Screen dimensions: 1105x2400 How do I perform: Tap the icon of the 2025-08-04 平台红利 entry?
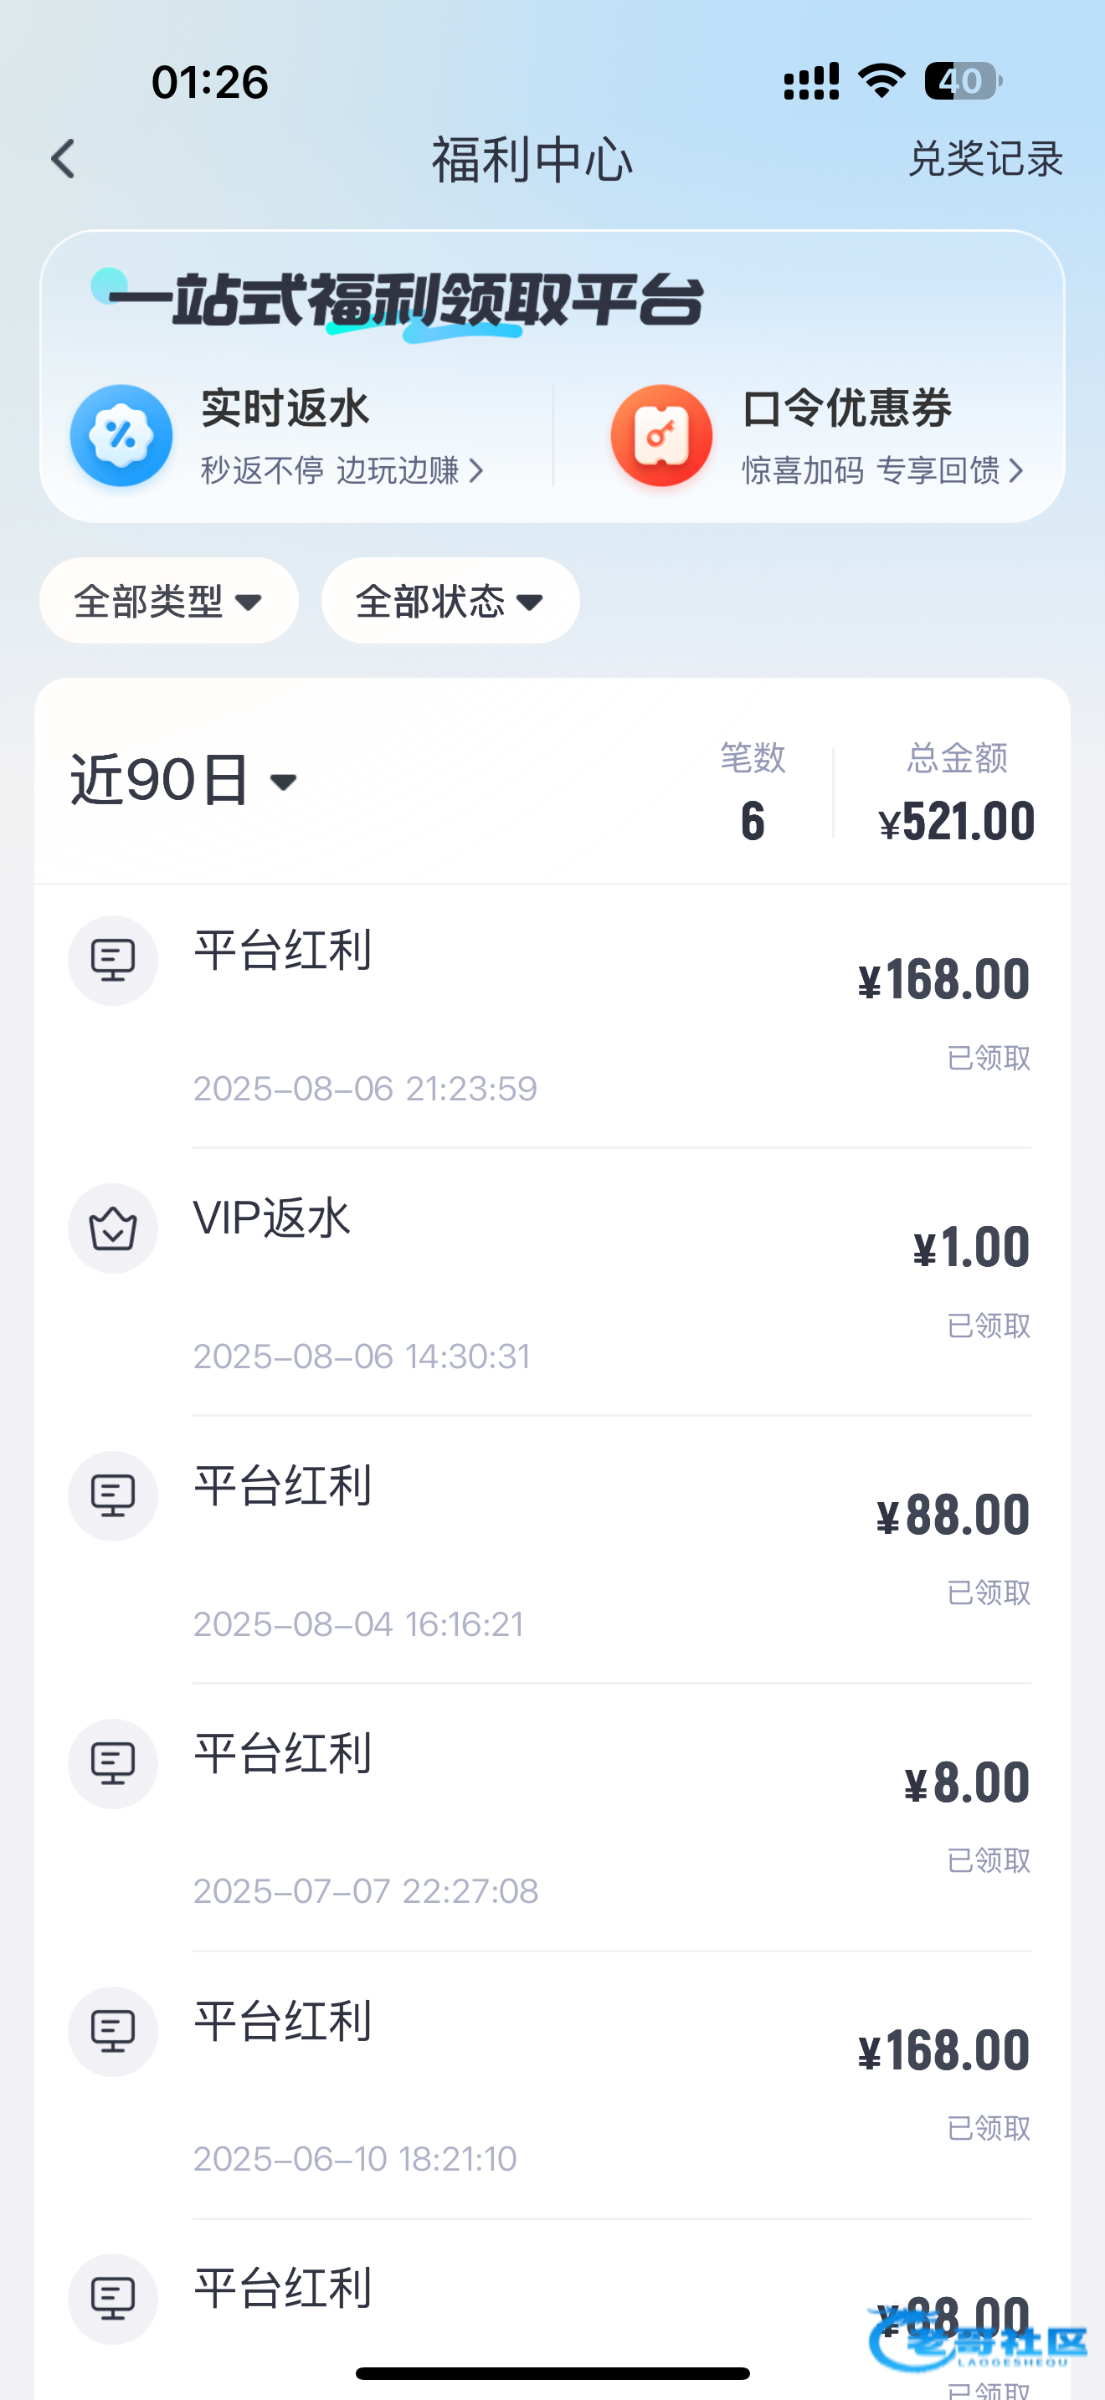[113, 1496]
